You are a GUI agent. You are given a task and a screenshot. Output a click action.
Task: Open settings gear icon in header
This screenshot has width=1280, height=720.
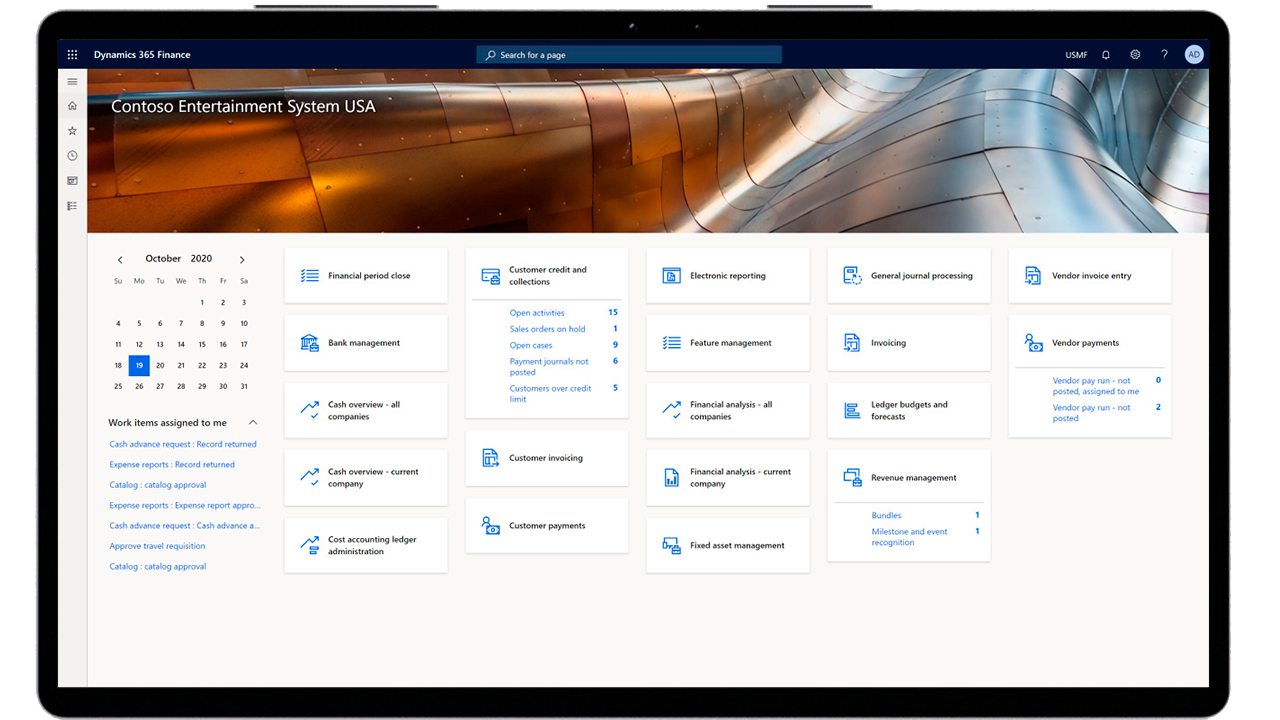pos(1135,55)
